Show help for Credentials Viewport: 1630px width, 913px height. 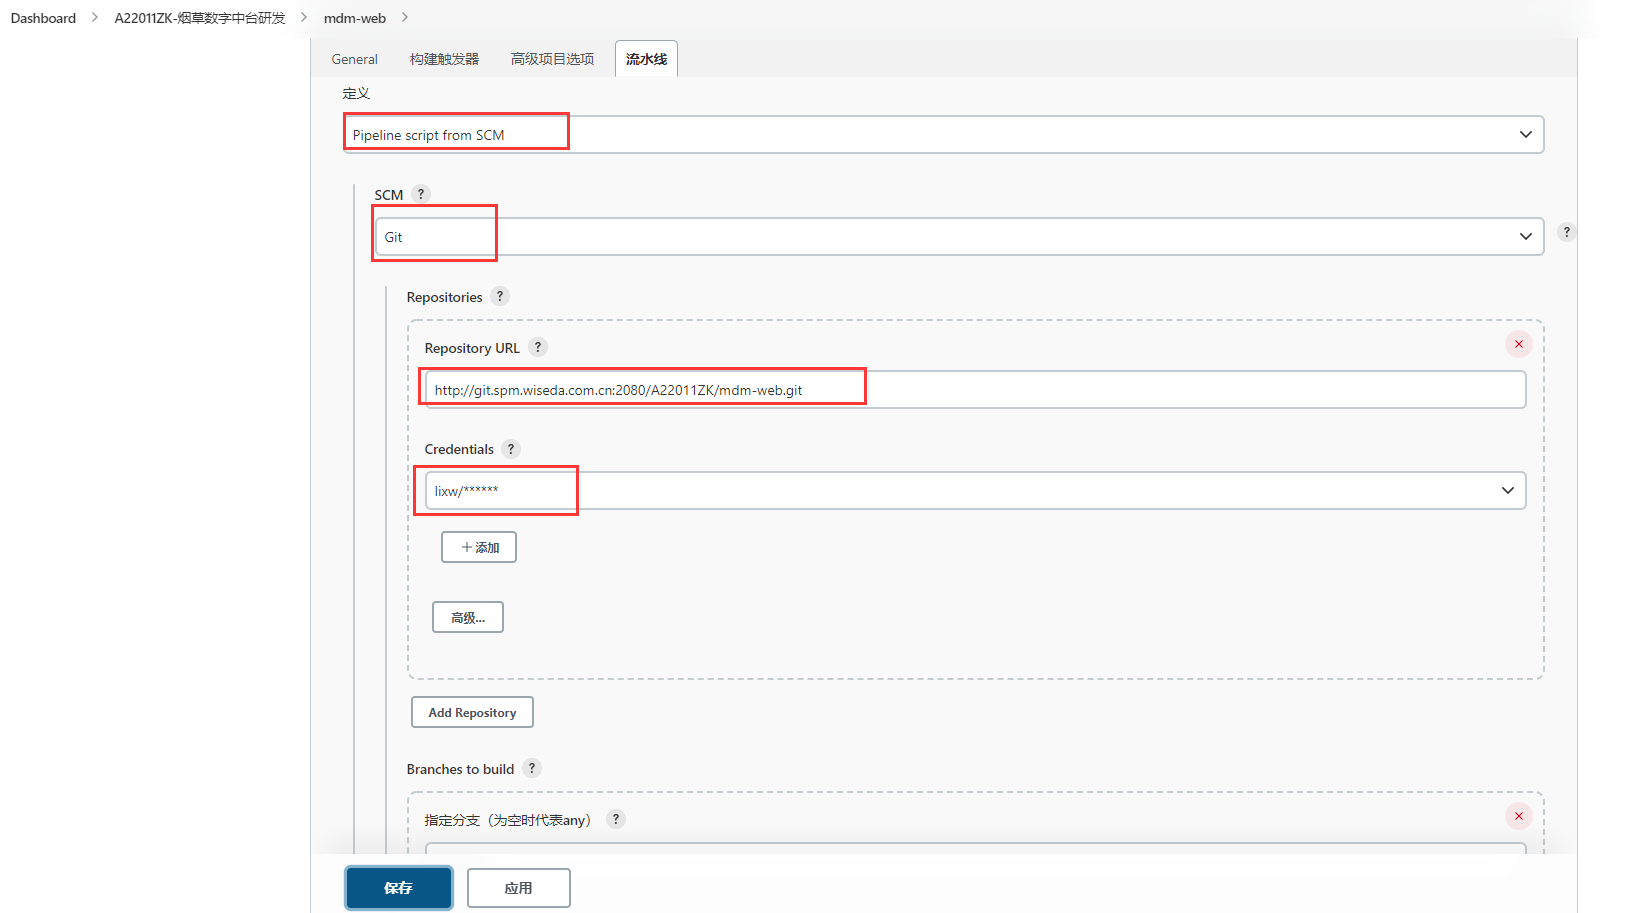[x=511, y=448]
